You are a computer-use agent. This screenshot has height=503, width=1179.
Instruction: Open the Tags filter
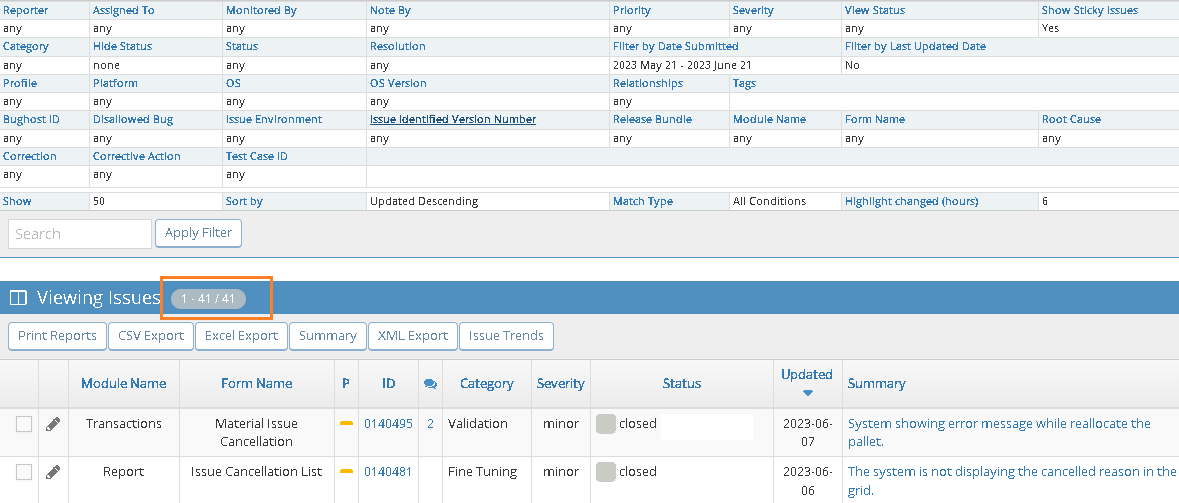pyautogui.click(x=744, y=83)
